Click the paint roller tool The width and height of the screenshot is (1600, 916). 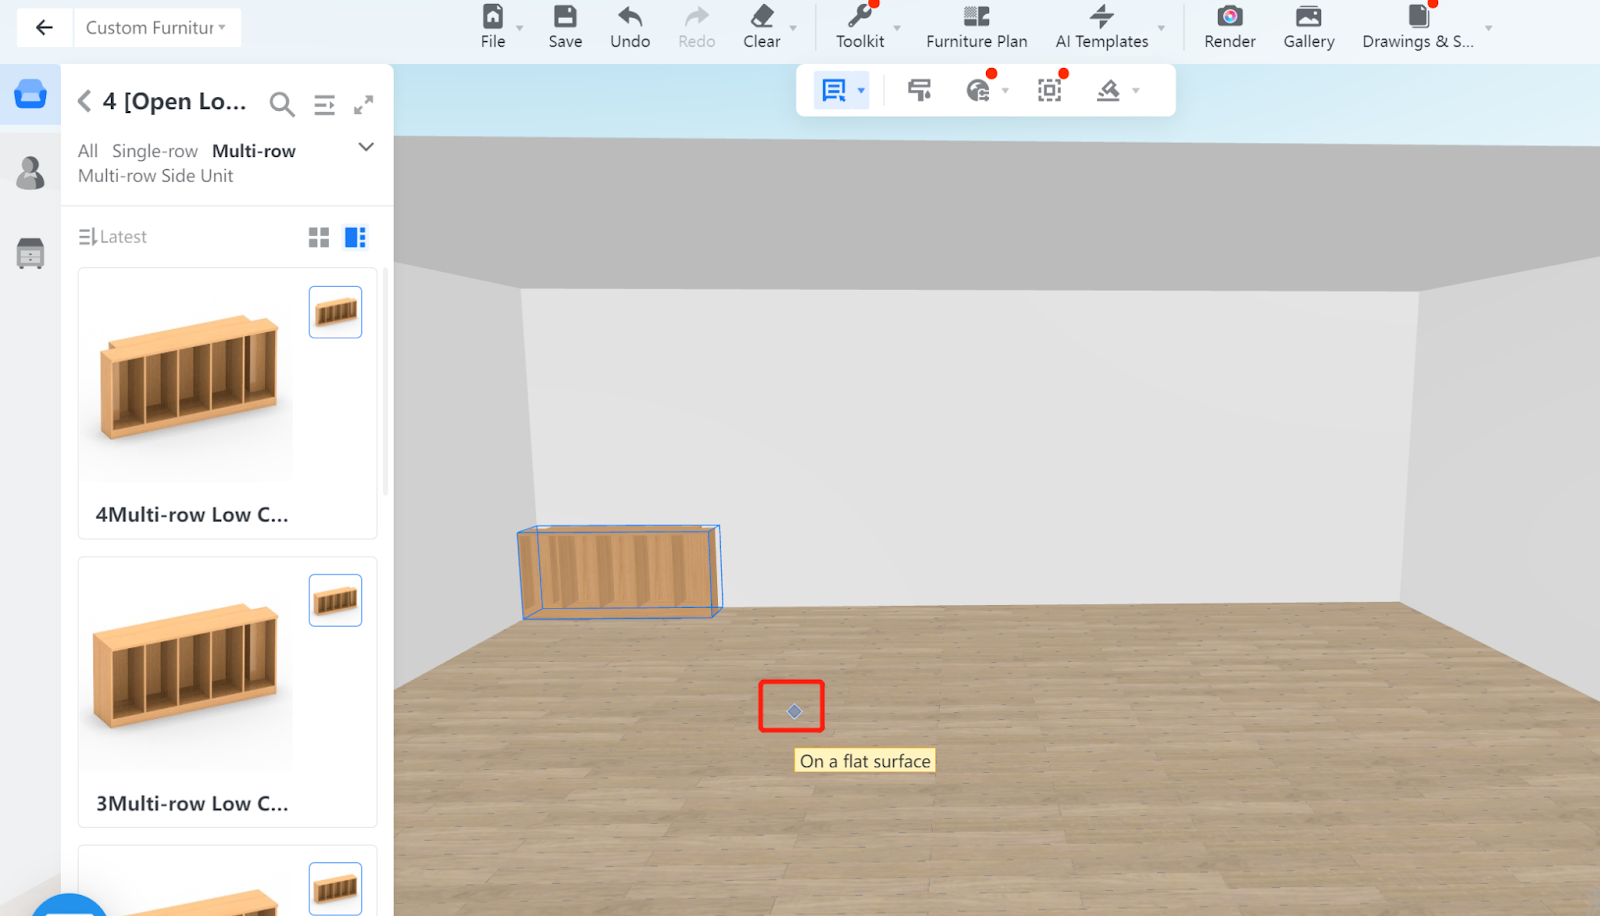coord(919,90)
